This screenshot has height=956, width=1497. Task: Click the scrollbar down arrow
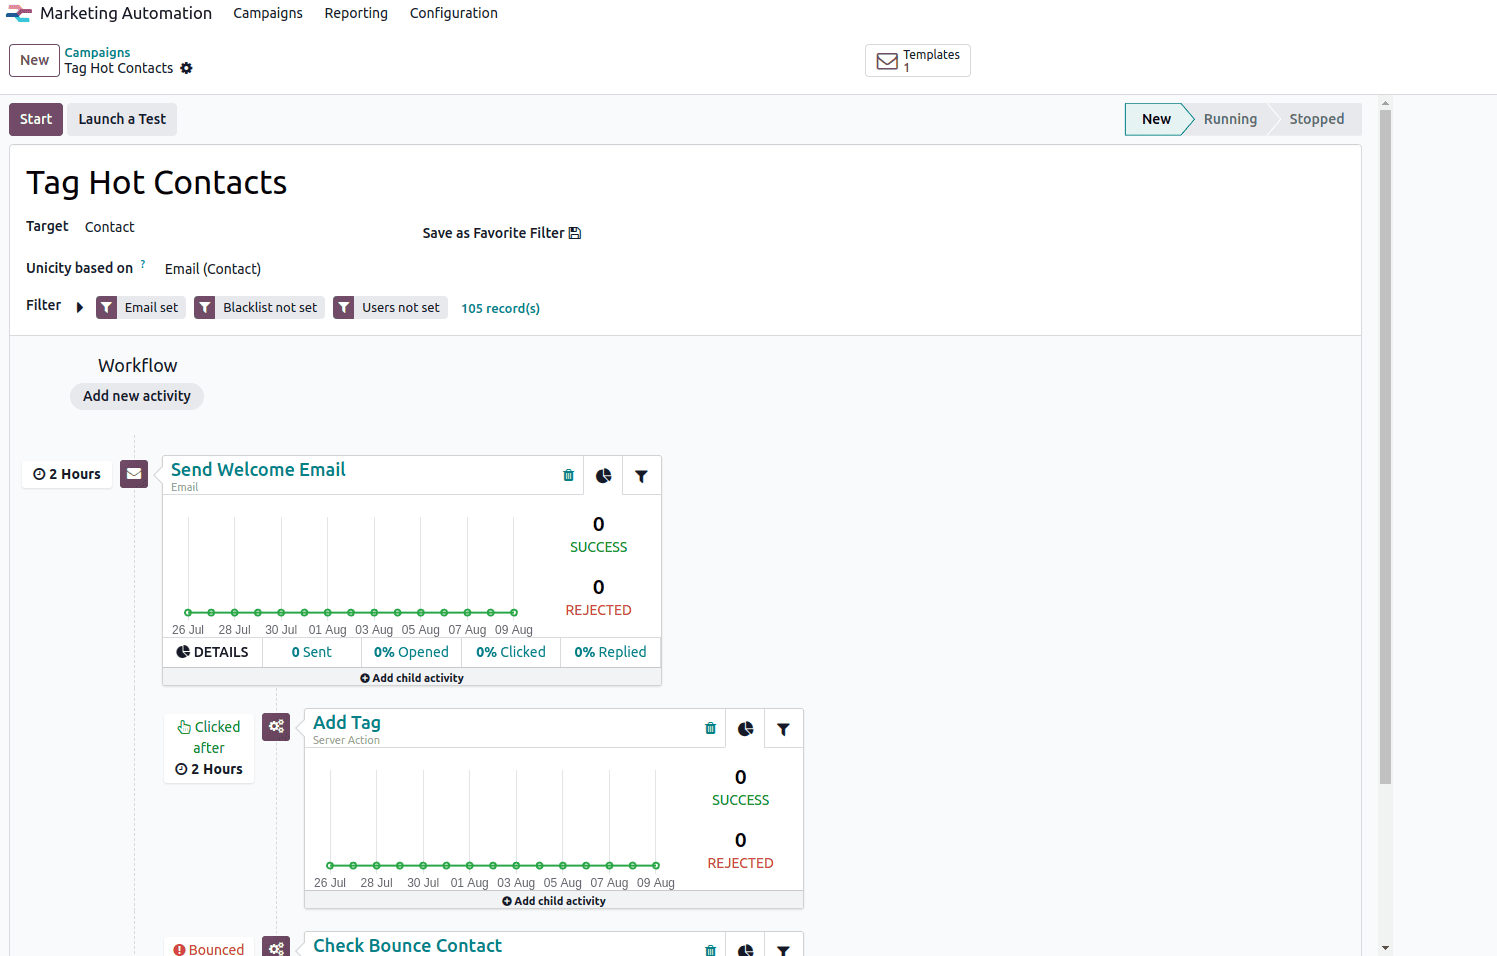(1385, 948)
